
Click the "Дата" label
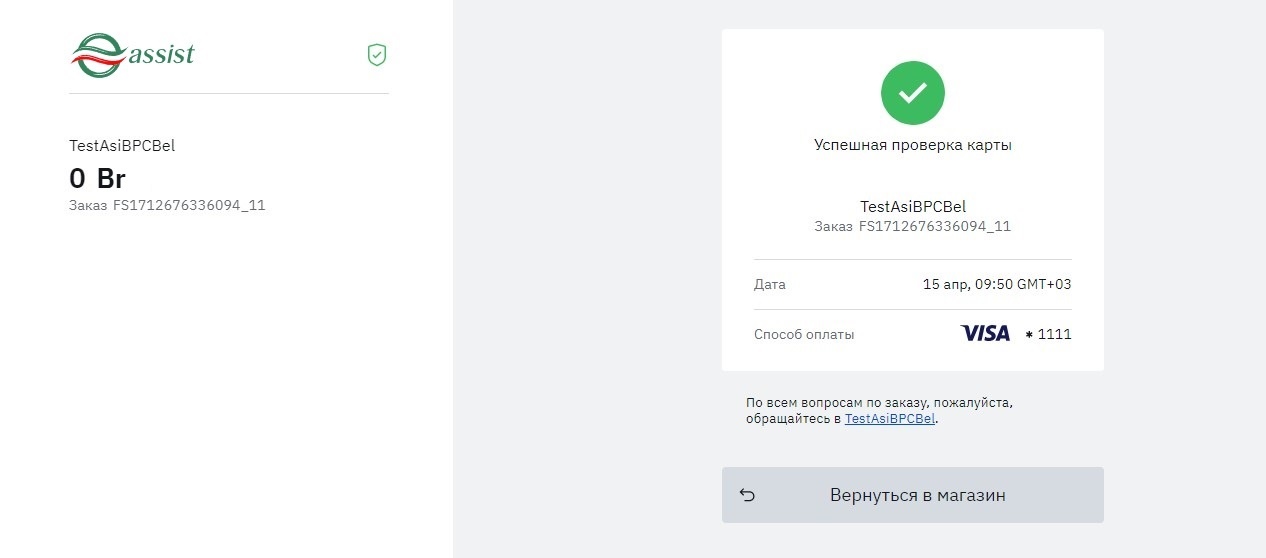click(x=769, y=285)
